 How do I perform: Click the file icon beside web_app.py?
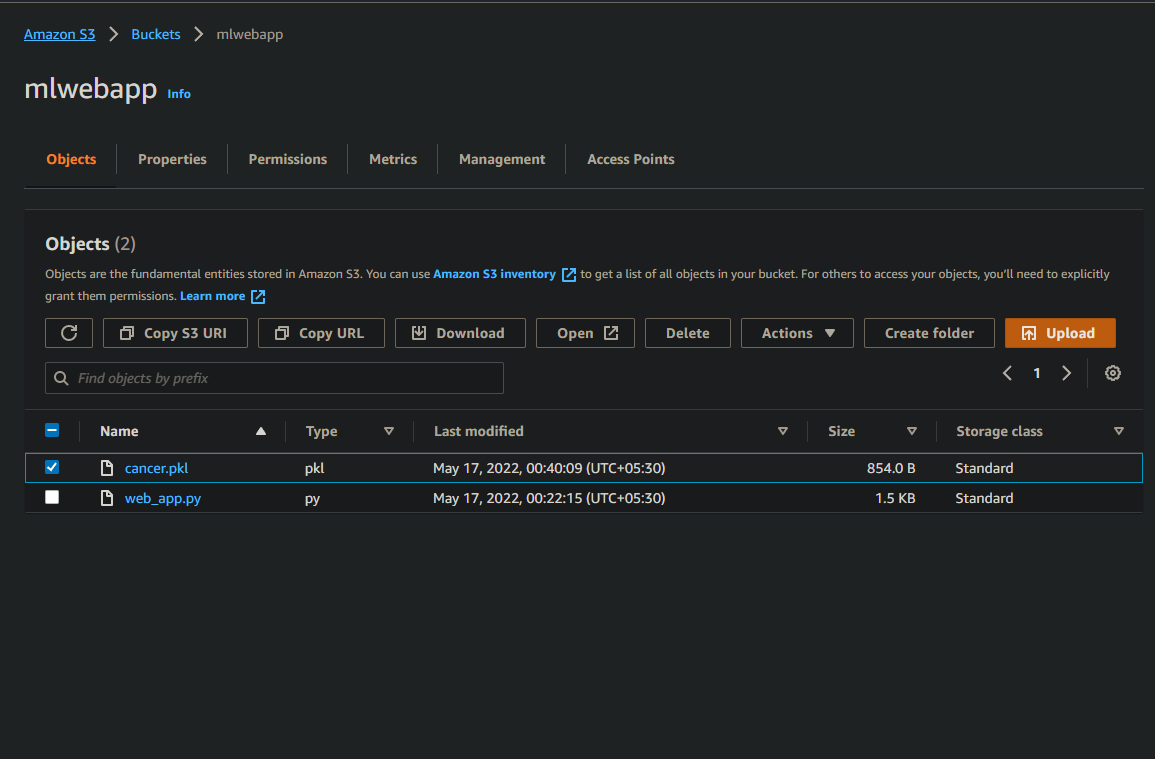click(x=107, y=498)
